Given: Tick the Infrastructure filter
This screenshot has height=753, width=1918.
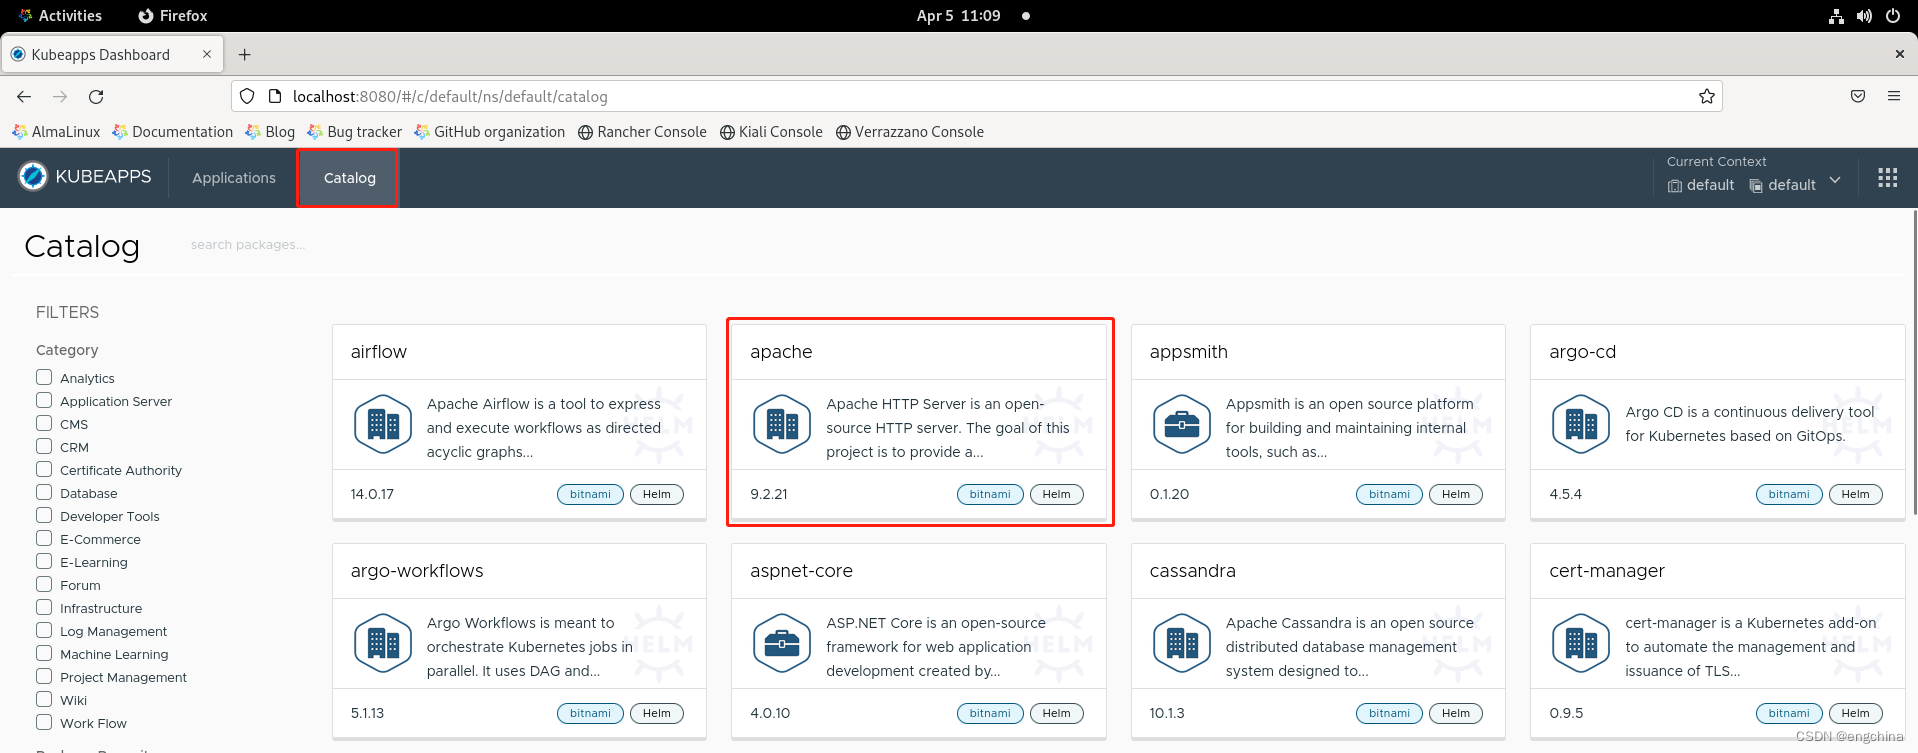Looking at the screenshot, I should 44,607.
